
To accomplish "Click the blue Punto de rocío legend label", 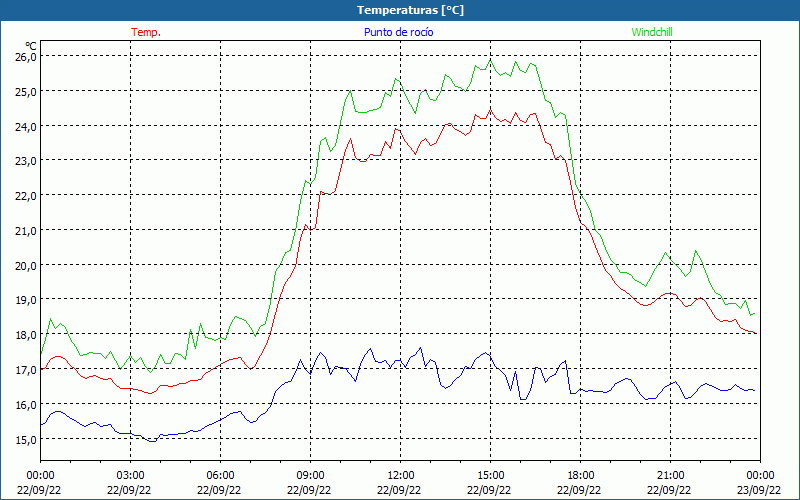I will pyautogui.click(x=398, y=32).
